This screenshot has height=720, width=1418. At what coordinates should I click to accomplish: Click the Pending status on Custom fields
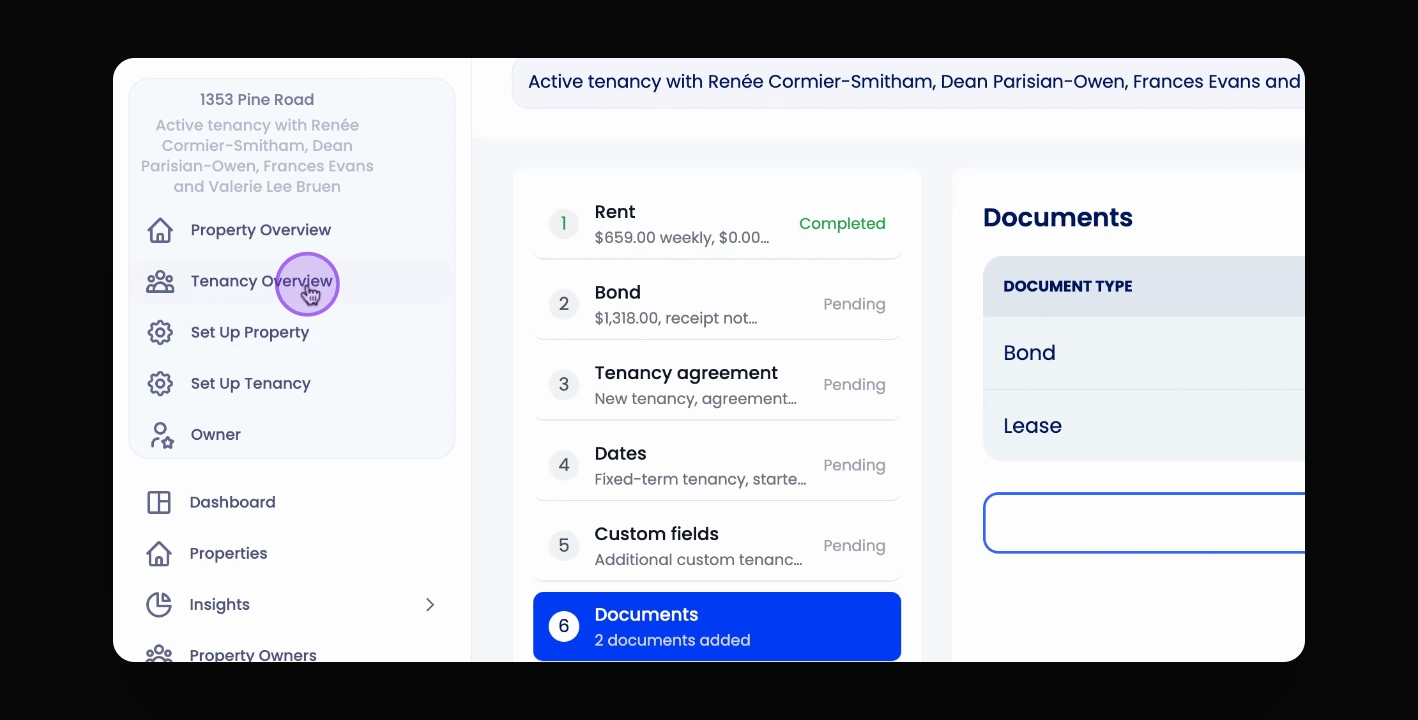(x=854, y=546)
